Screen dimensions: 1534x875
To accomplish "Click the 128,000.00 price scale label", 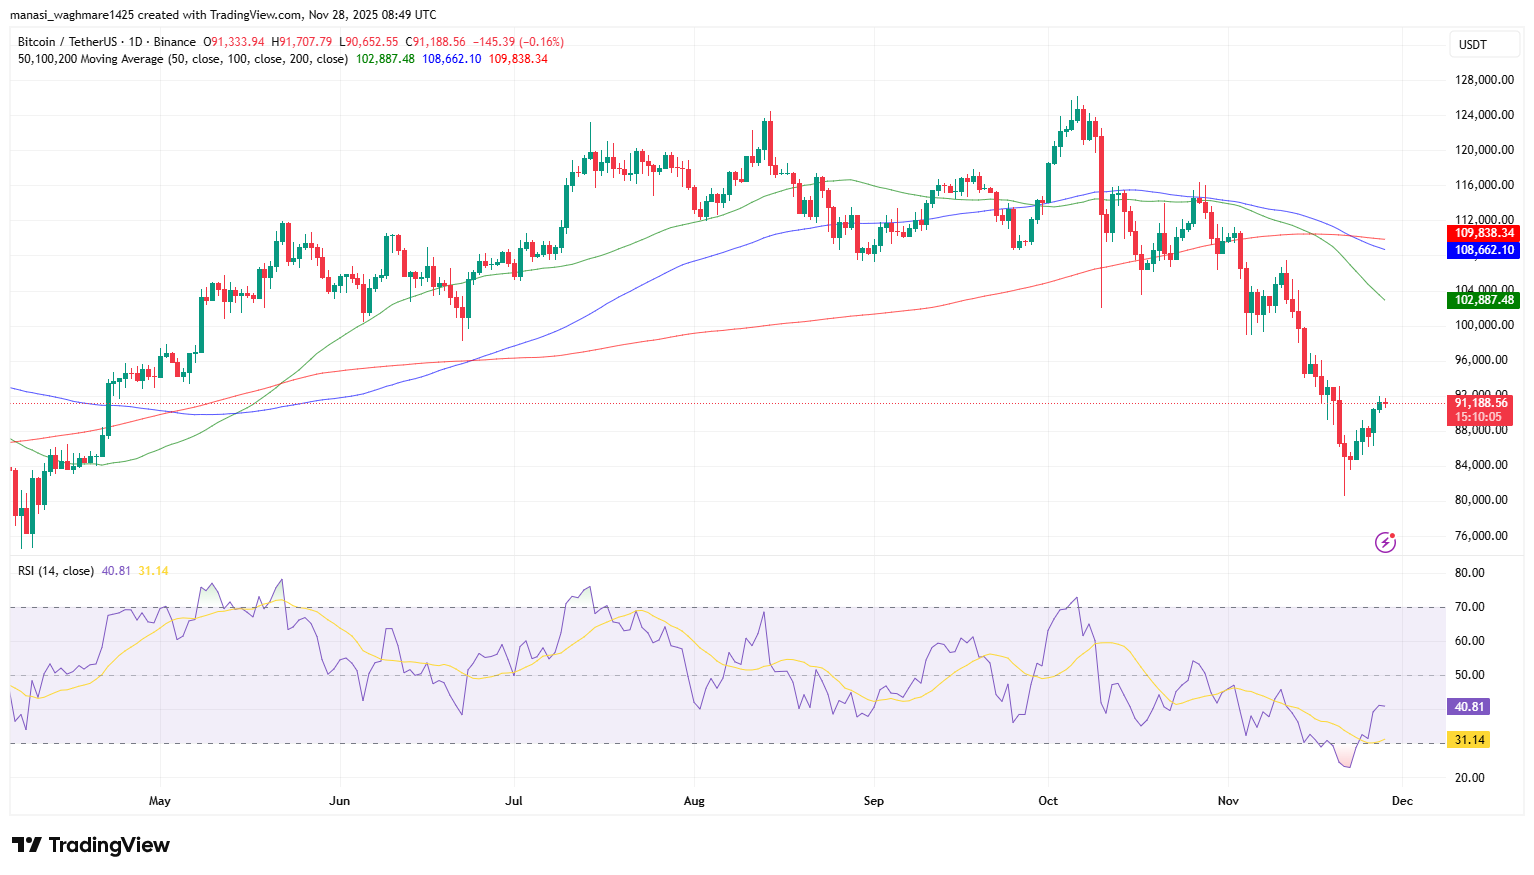I will click(x=1481, y=80).
